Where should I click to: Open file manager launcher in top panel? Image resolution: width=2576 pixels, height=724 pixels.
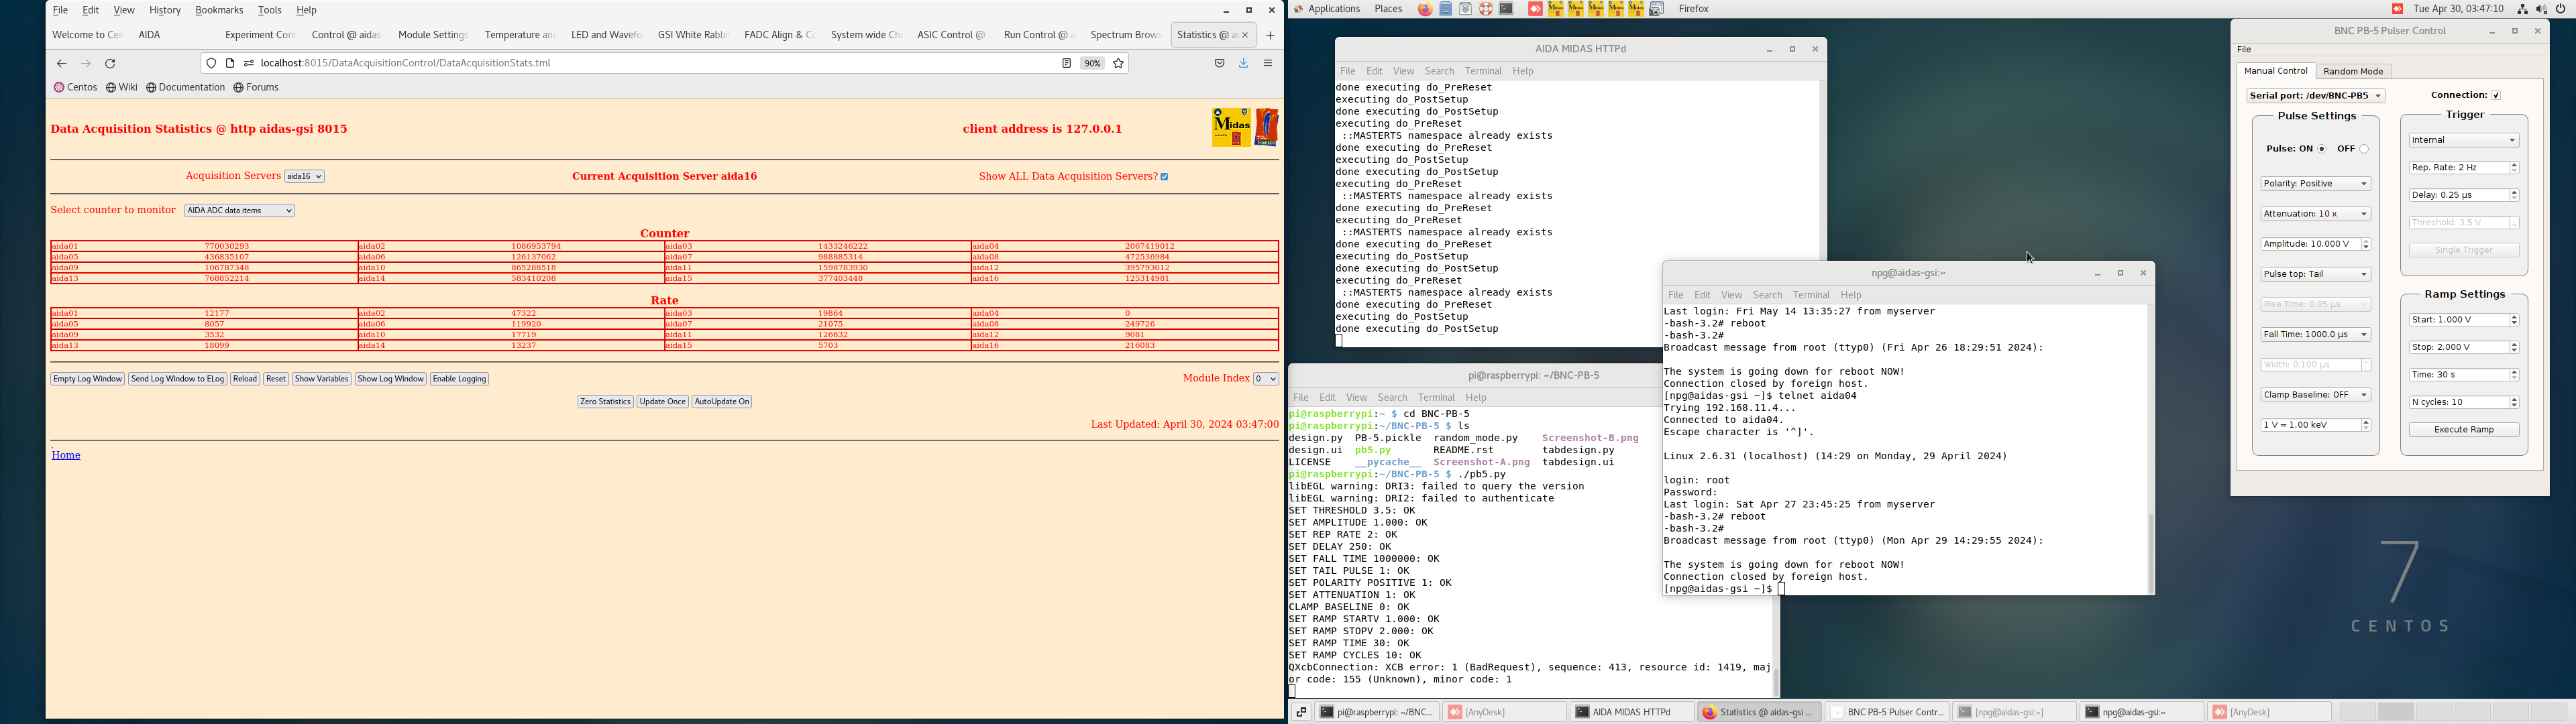click(x=1445, y=9)
